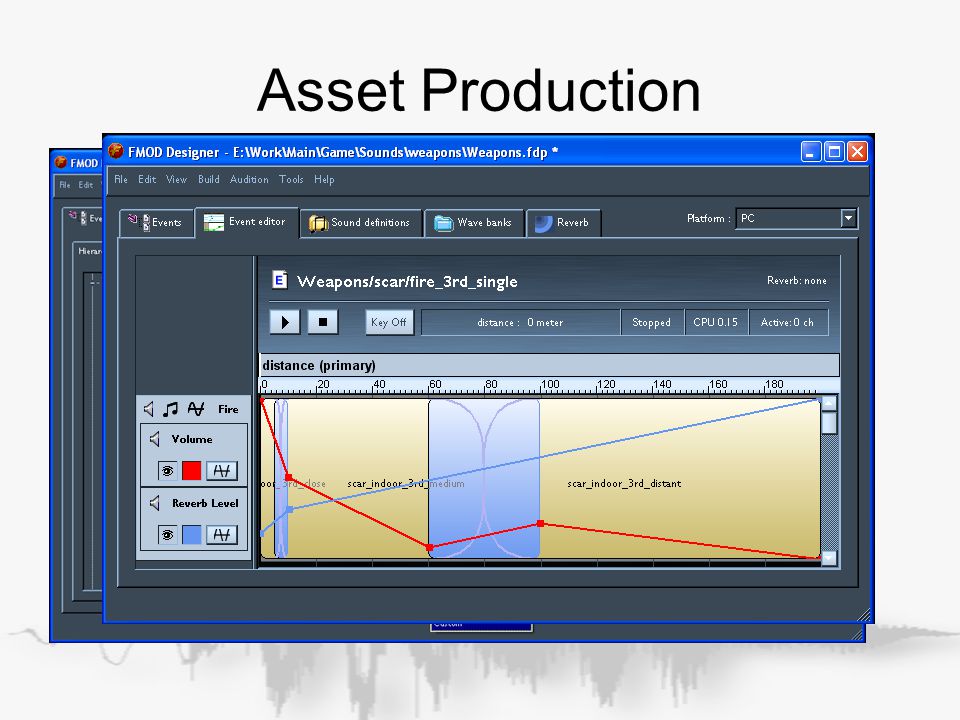Minimize the front FMOD Designer window
The image size is (960, 720).
click(x=811, y=151)
